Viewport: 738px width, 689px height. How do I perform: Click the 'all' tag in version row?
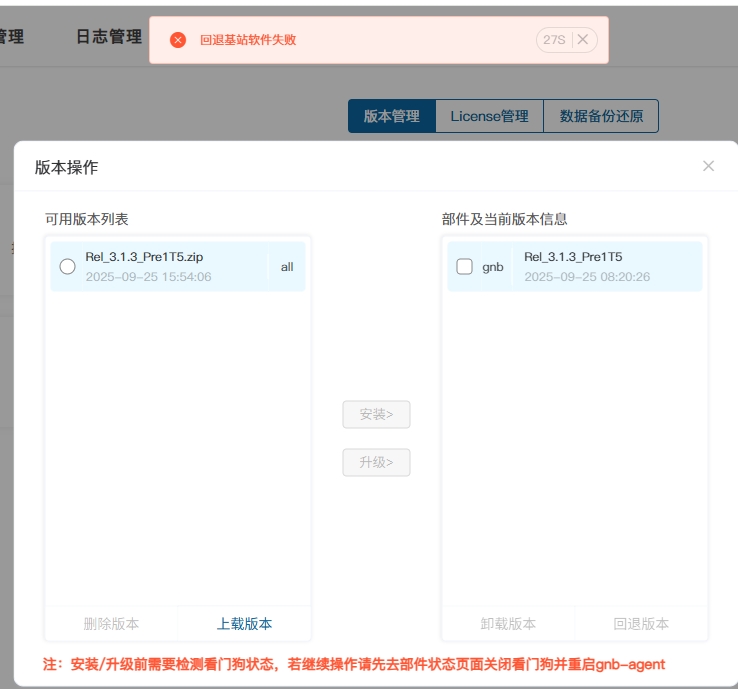[x=287, y=267]
